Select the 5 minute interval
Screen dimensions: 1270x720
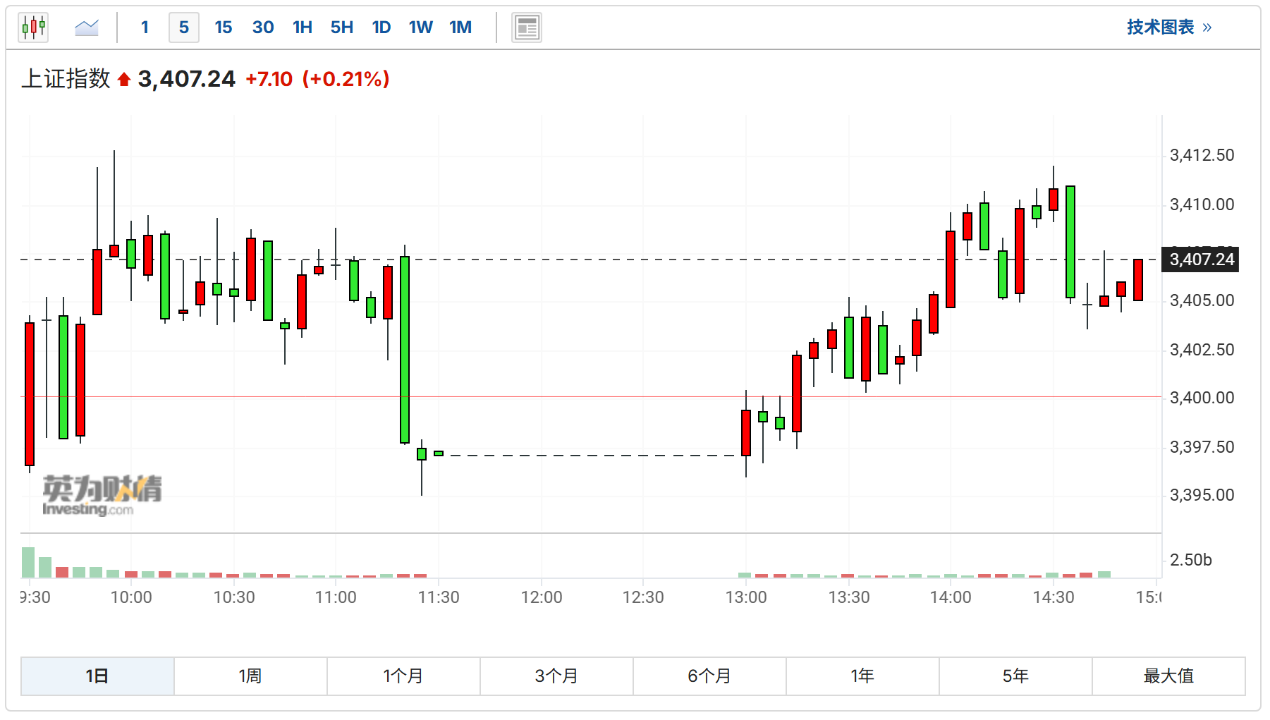click(x=184, y=27)
